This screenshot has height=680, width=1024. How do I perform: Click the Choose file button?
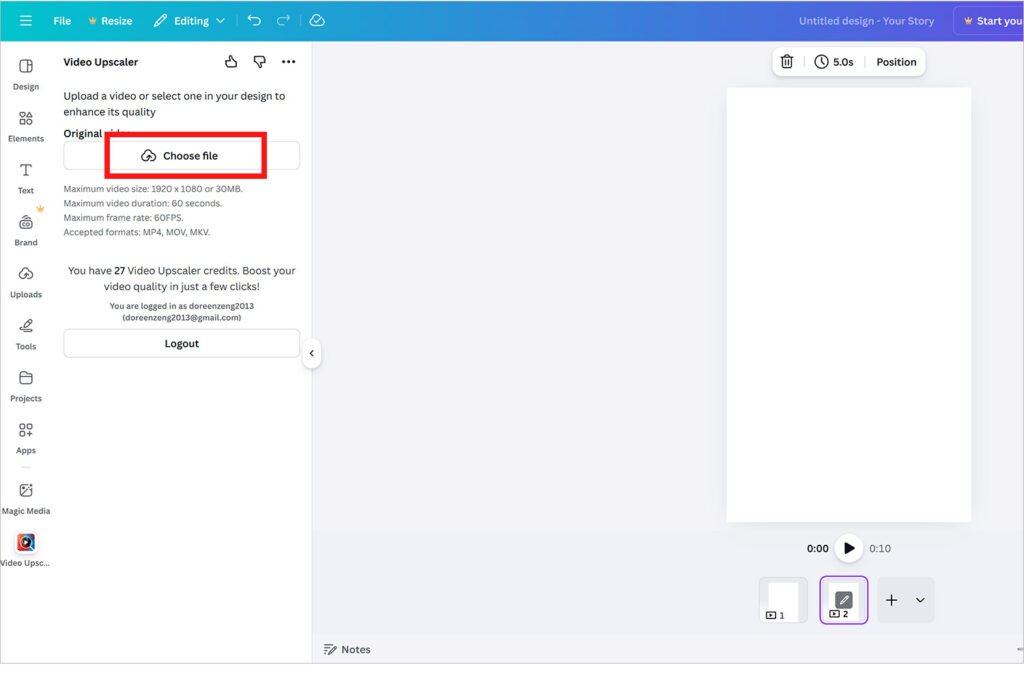point(181,156)
